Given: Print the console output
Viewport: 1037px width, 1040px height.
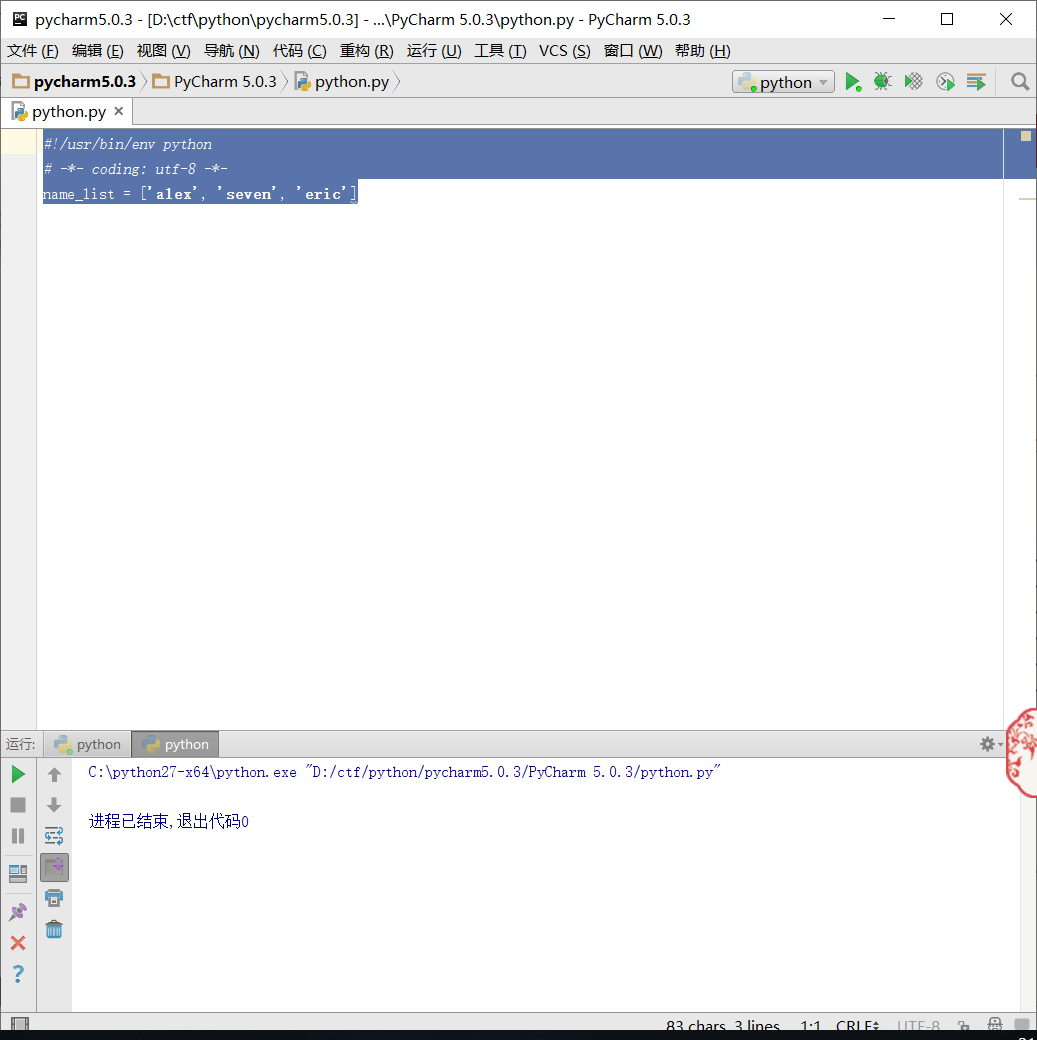Looking at the screenshot, I should [54, 899].
